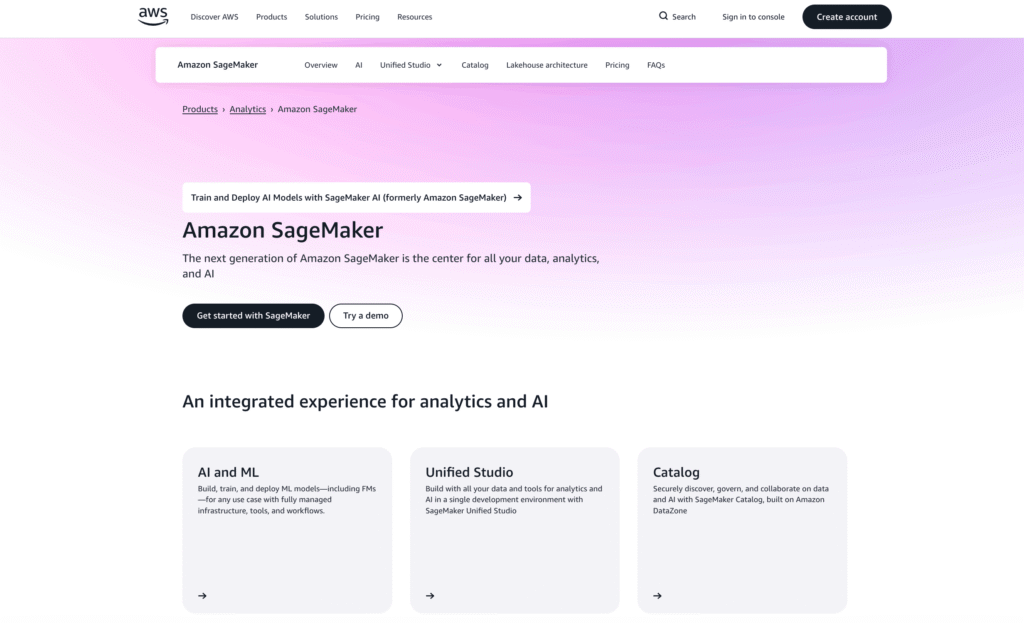Screen dimensions: 1024x623
Task: Open the Products dropdown in the top nav
Action: coord(271,16)
